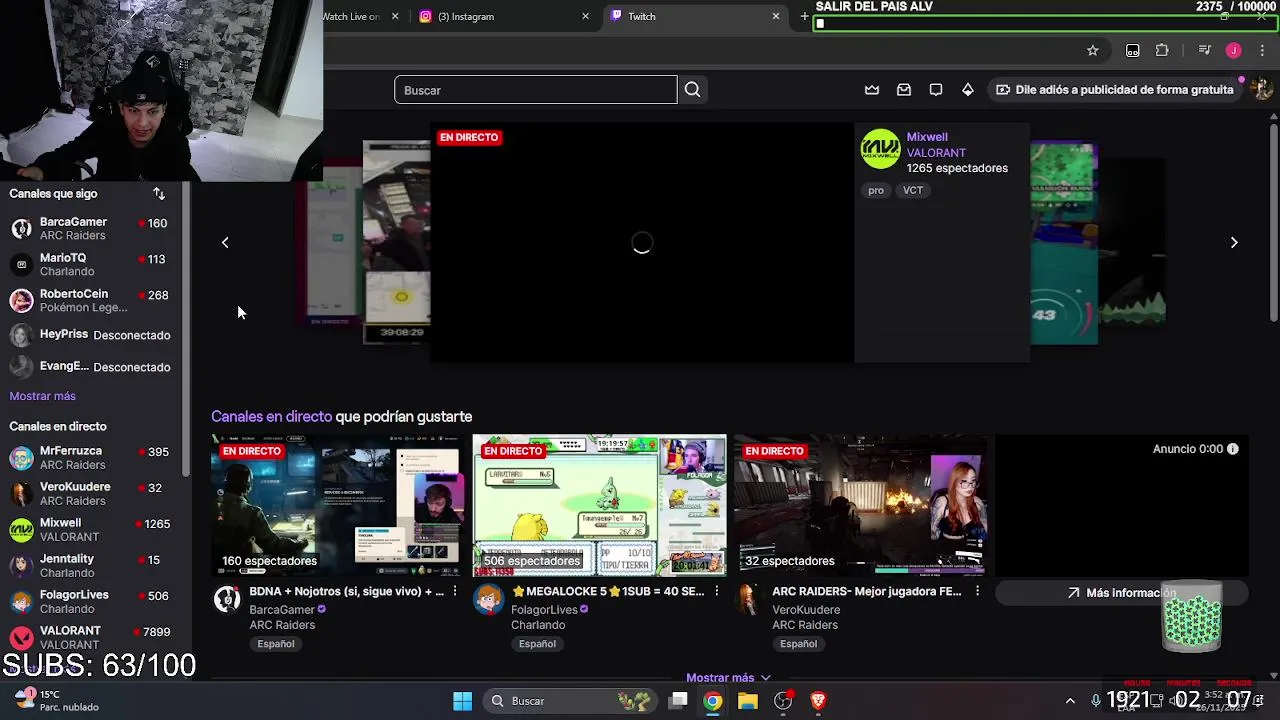Open MarioTQ in followed channels sidebar
Screen dimensions: 1280x720
click(x=90, y=264)
